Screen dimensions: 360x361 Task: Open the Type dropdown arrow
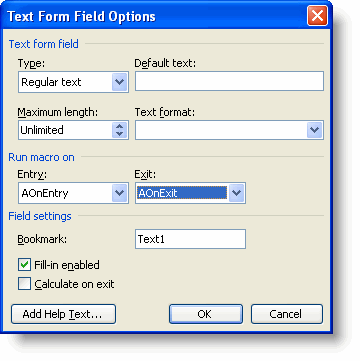point(120,82)
